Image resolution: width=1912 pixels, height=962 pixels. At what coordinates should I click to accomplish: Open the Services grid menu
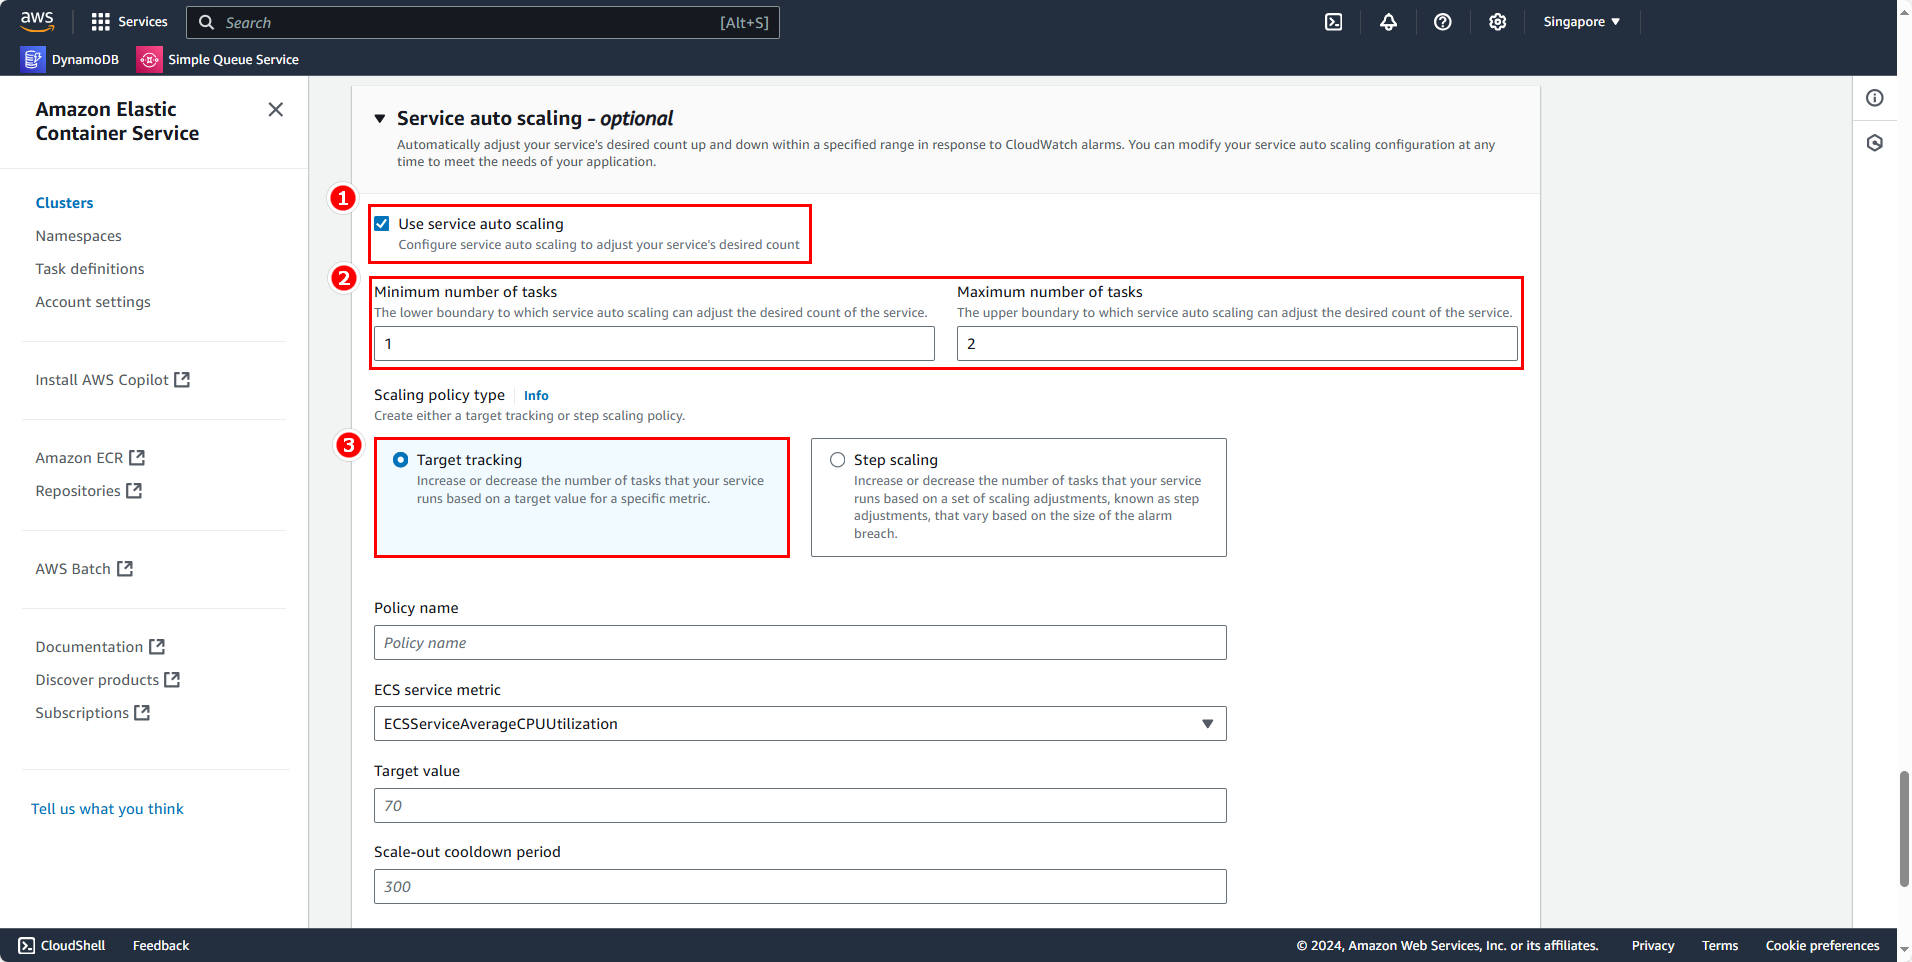click(x=129, y=21)
